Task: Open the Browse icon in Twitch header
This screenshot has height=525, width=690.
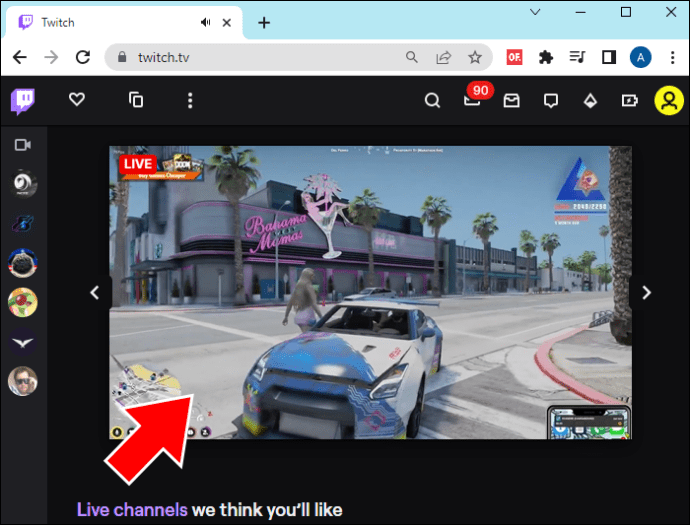Action: point(136,100)
